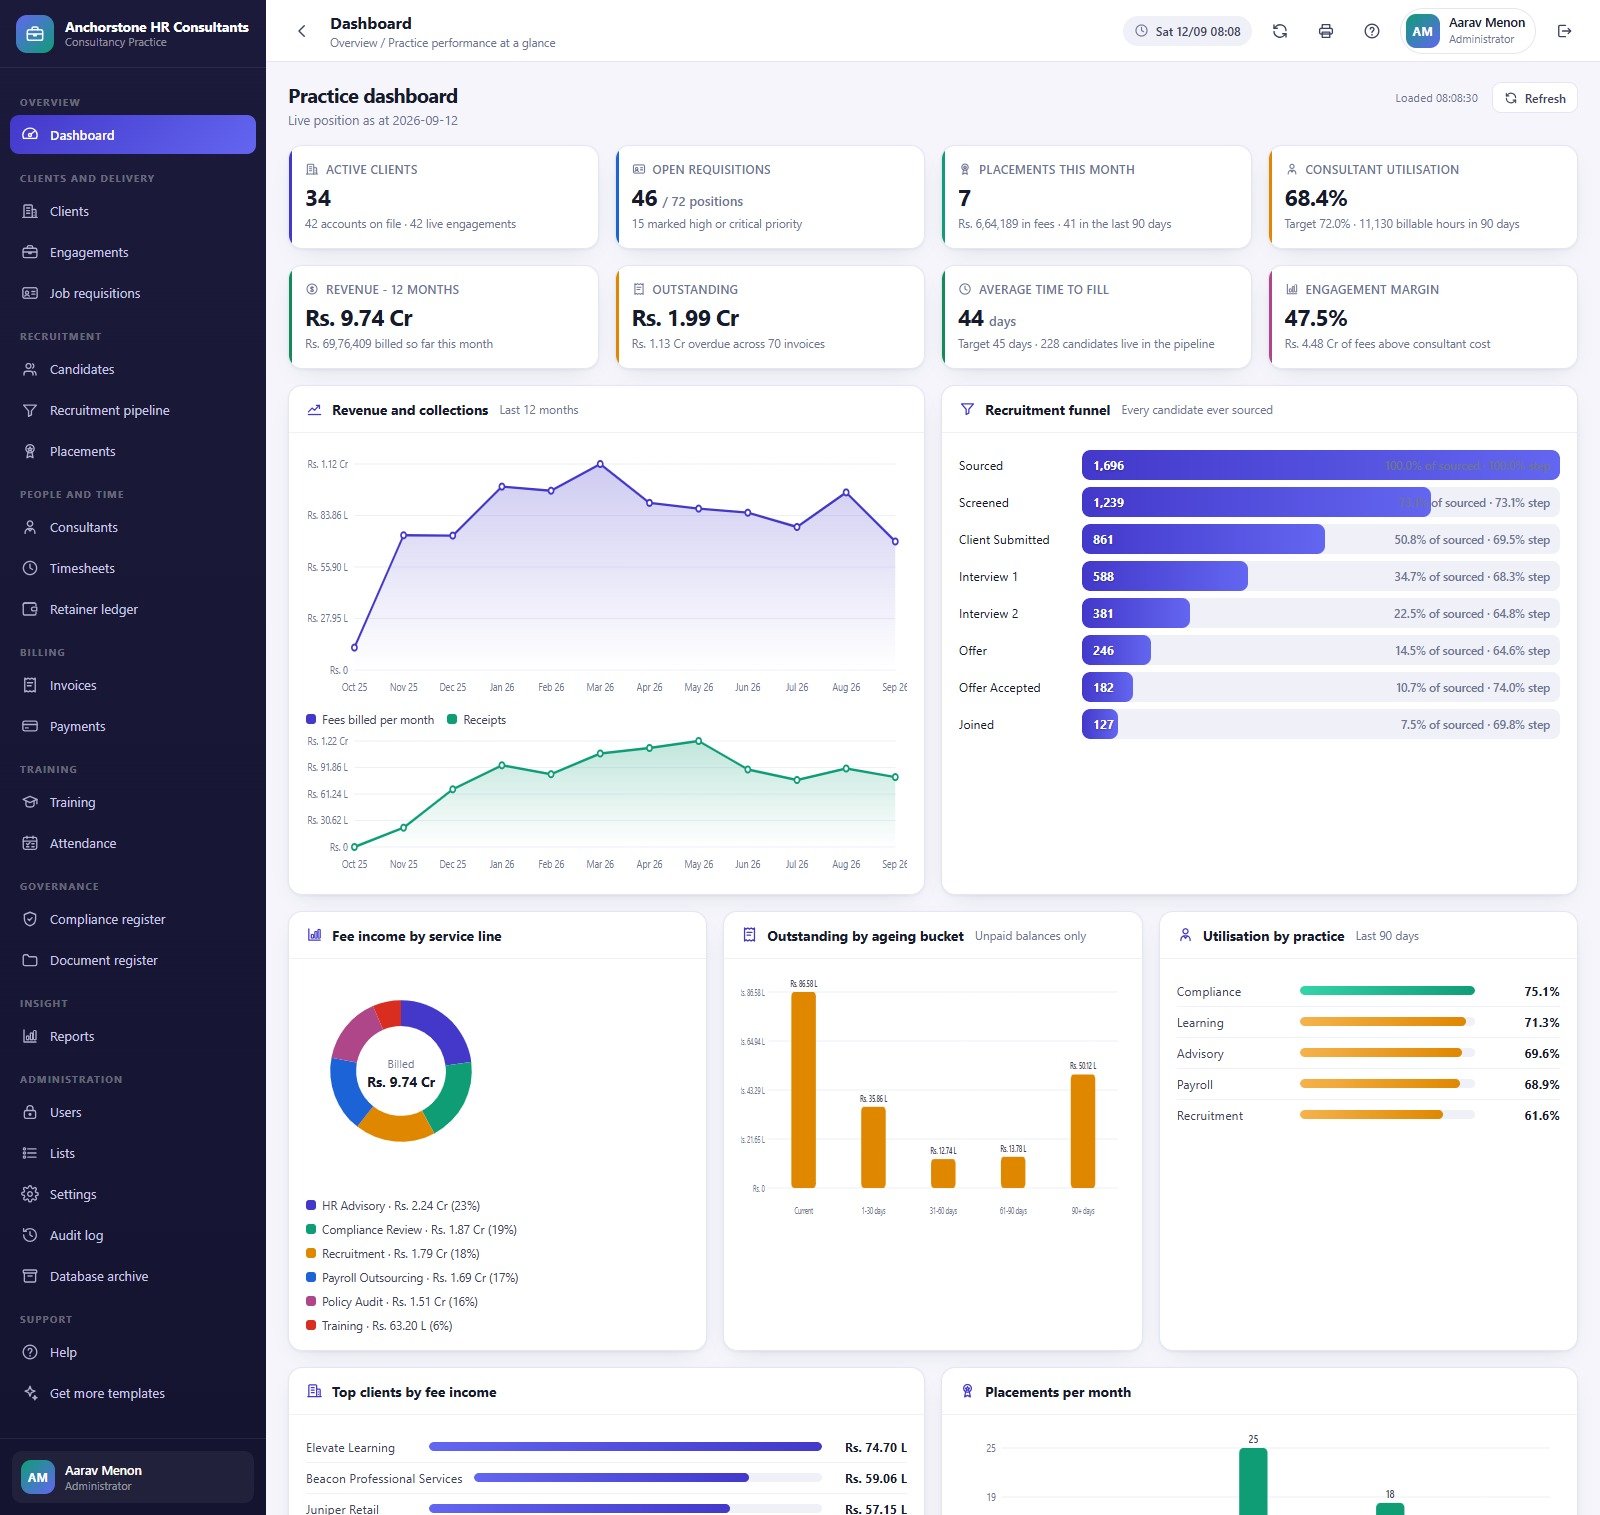Open Help under Support section
The height and width of the screenshot is (1515, 1600).
click(x=133, y=1352)
